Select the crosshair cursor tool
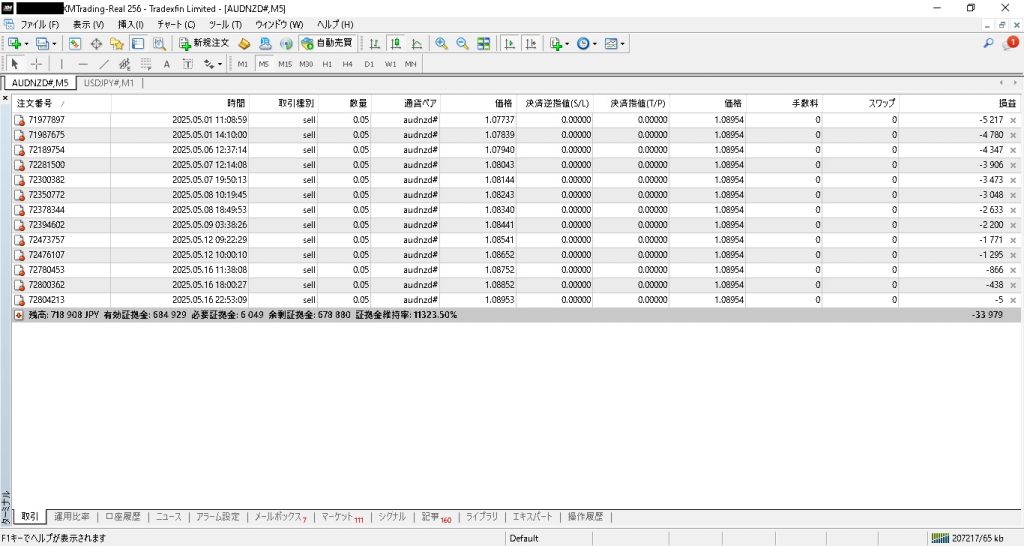The height and width of the screenshot is (546, 1024). click(x=37, y=64)
